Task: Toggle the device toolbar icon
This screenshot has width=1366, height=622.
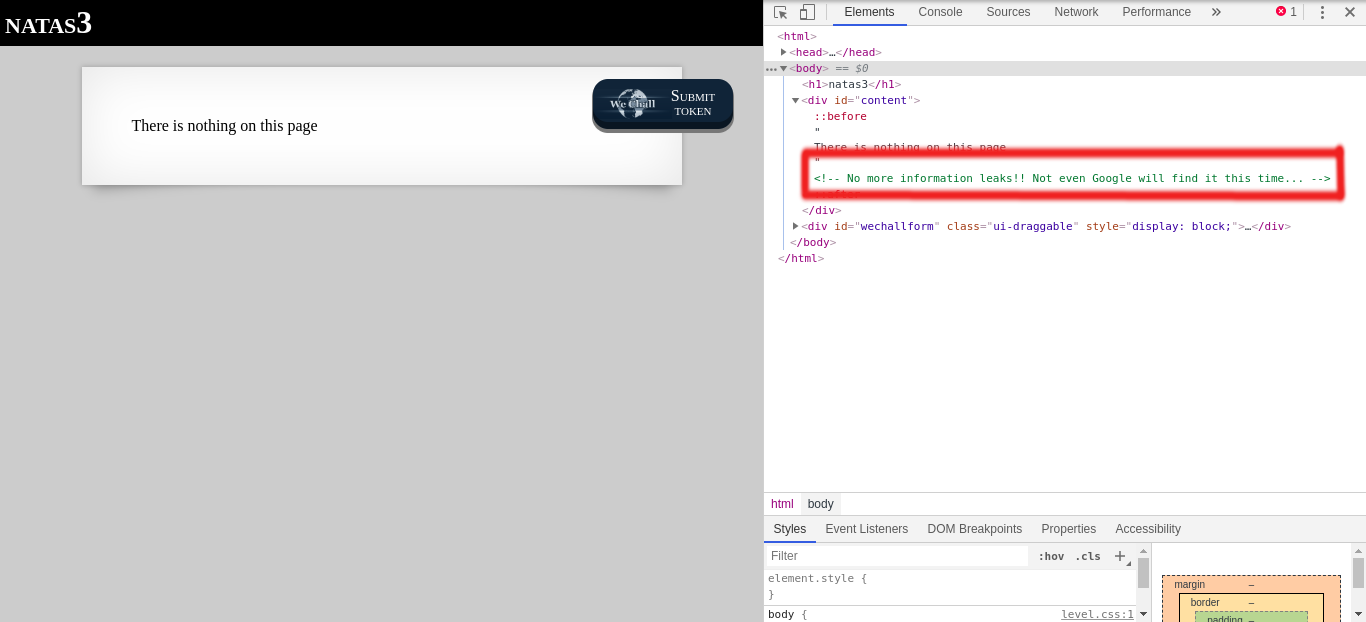Action: pyautogui.click(x=807, y=12)
